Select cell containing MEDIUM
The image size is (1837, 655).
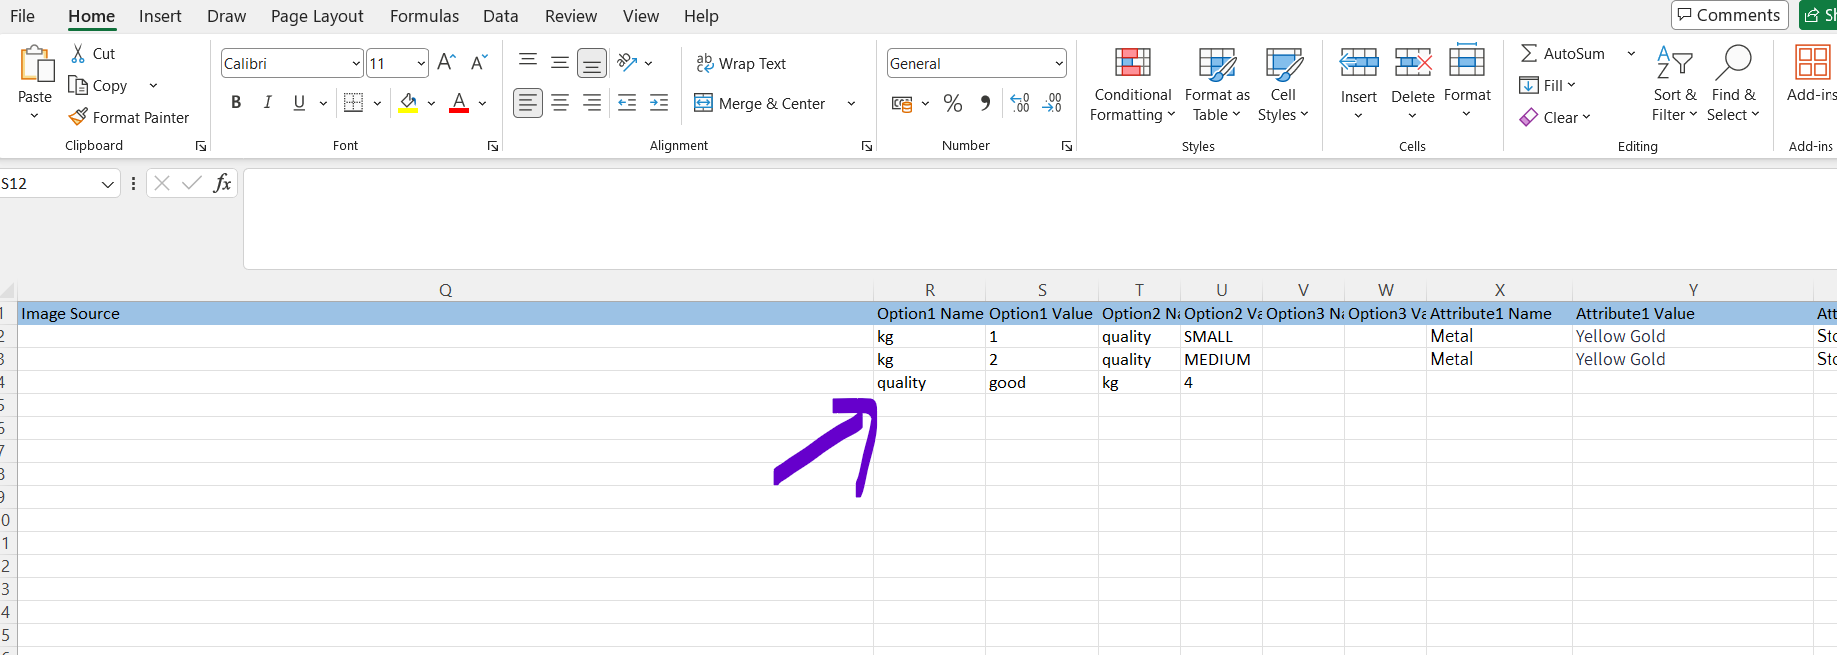(x=1221, y=359)
